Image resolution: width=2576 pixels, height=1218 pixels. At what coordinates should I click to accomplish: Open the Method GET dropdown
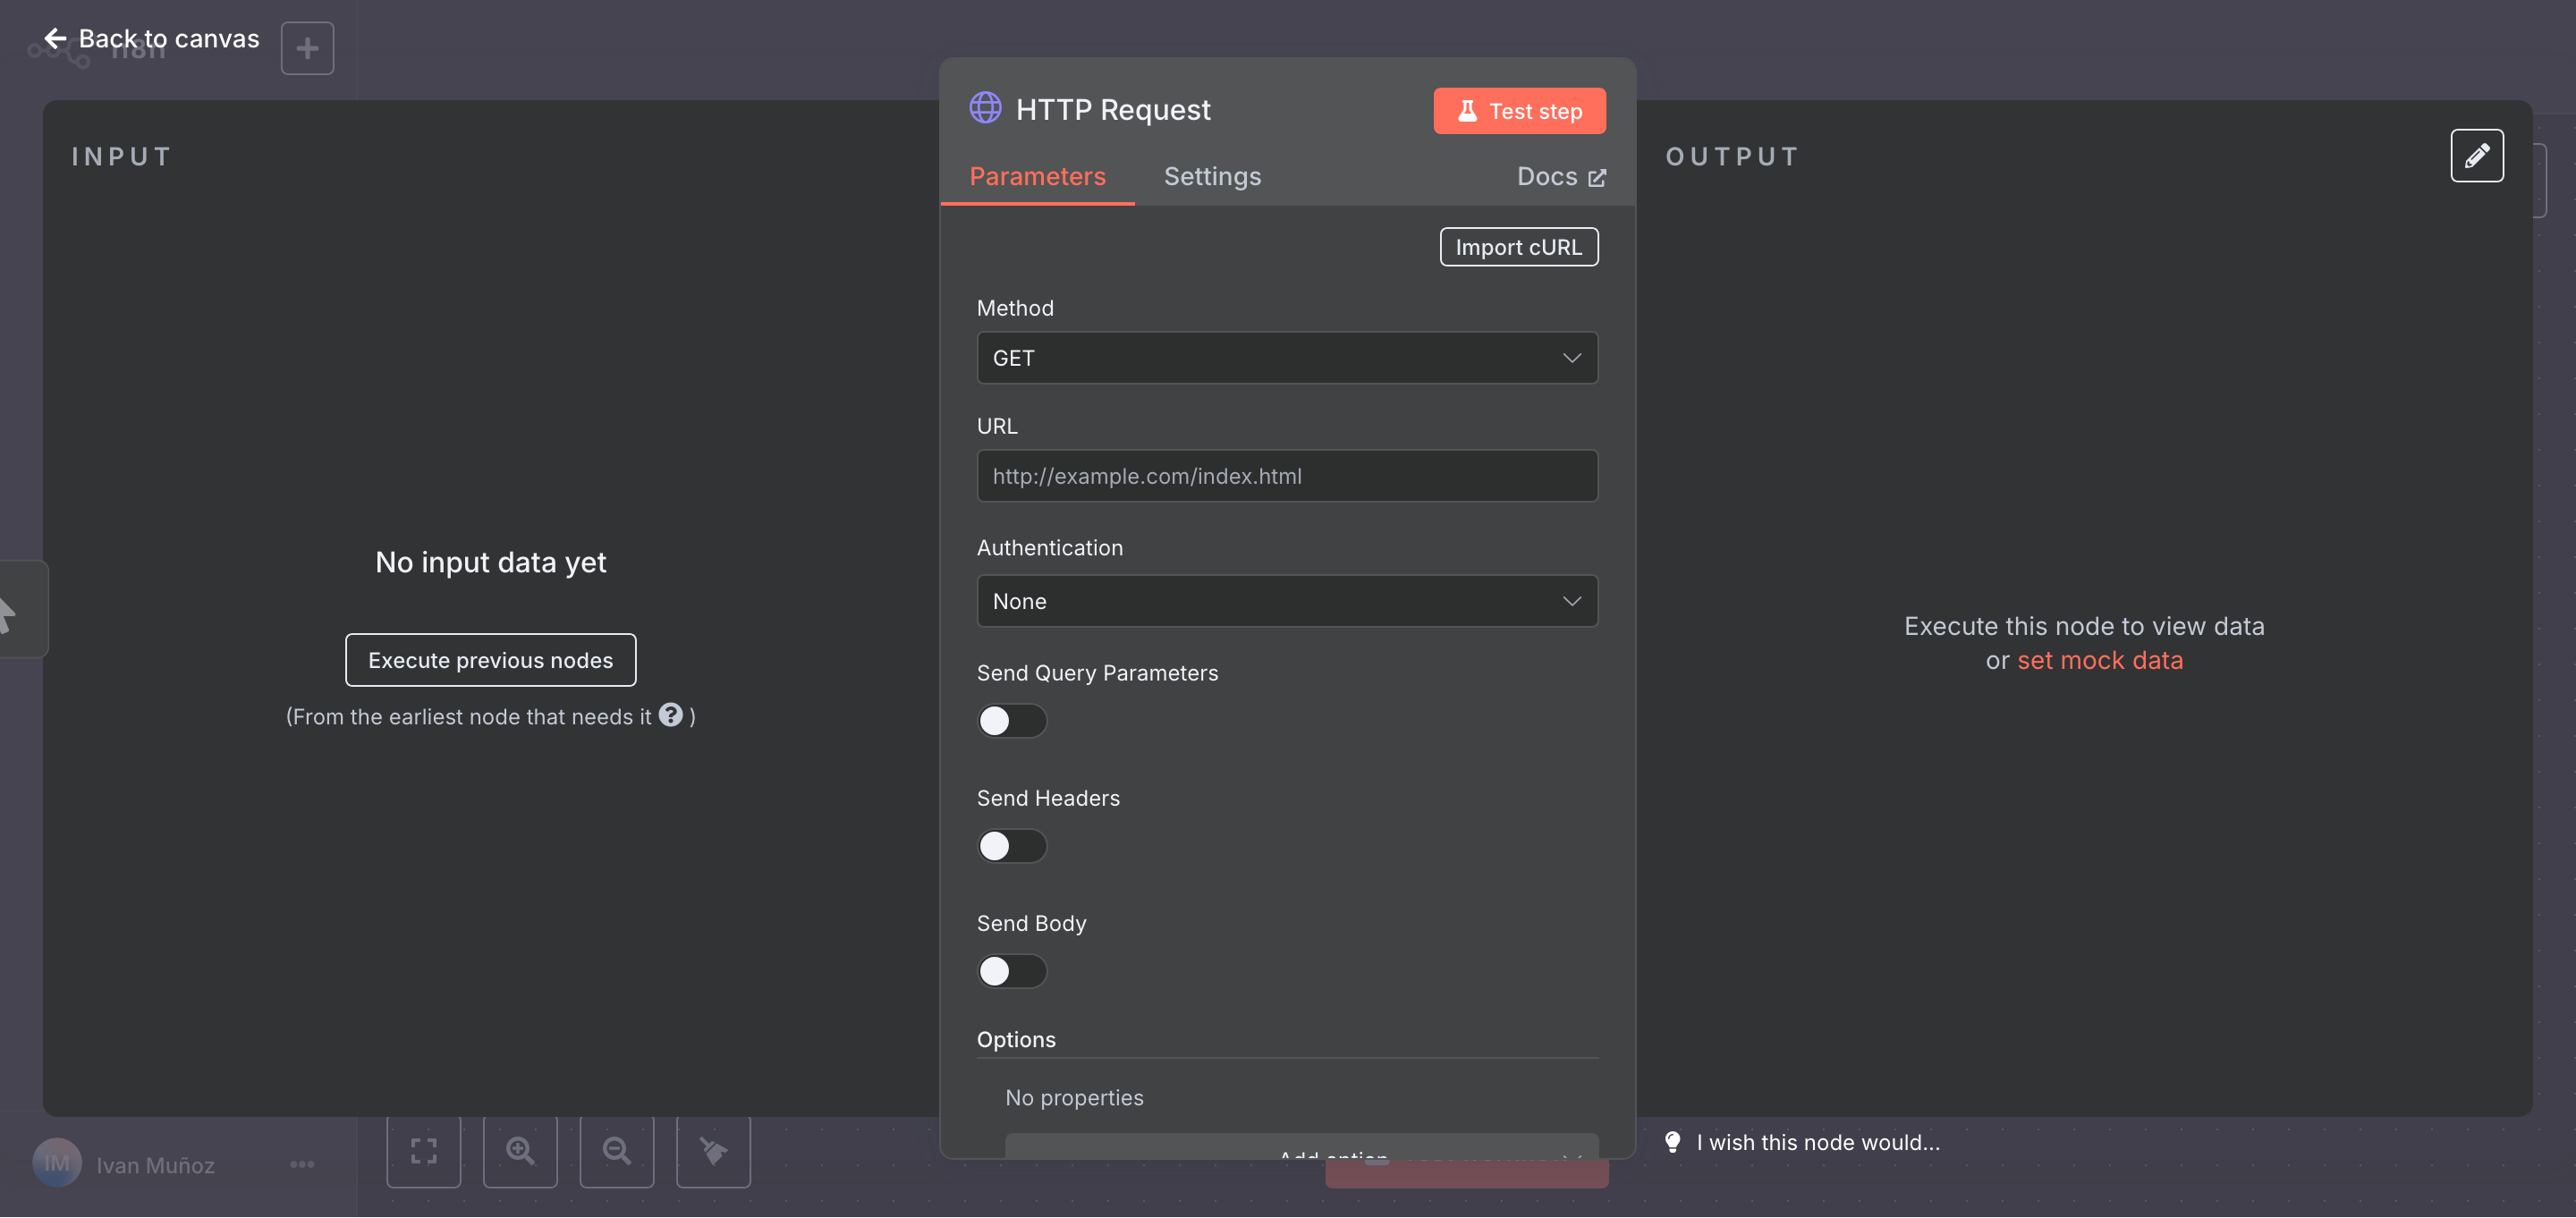(1286, 358)
